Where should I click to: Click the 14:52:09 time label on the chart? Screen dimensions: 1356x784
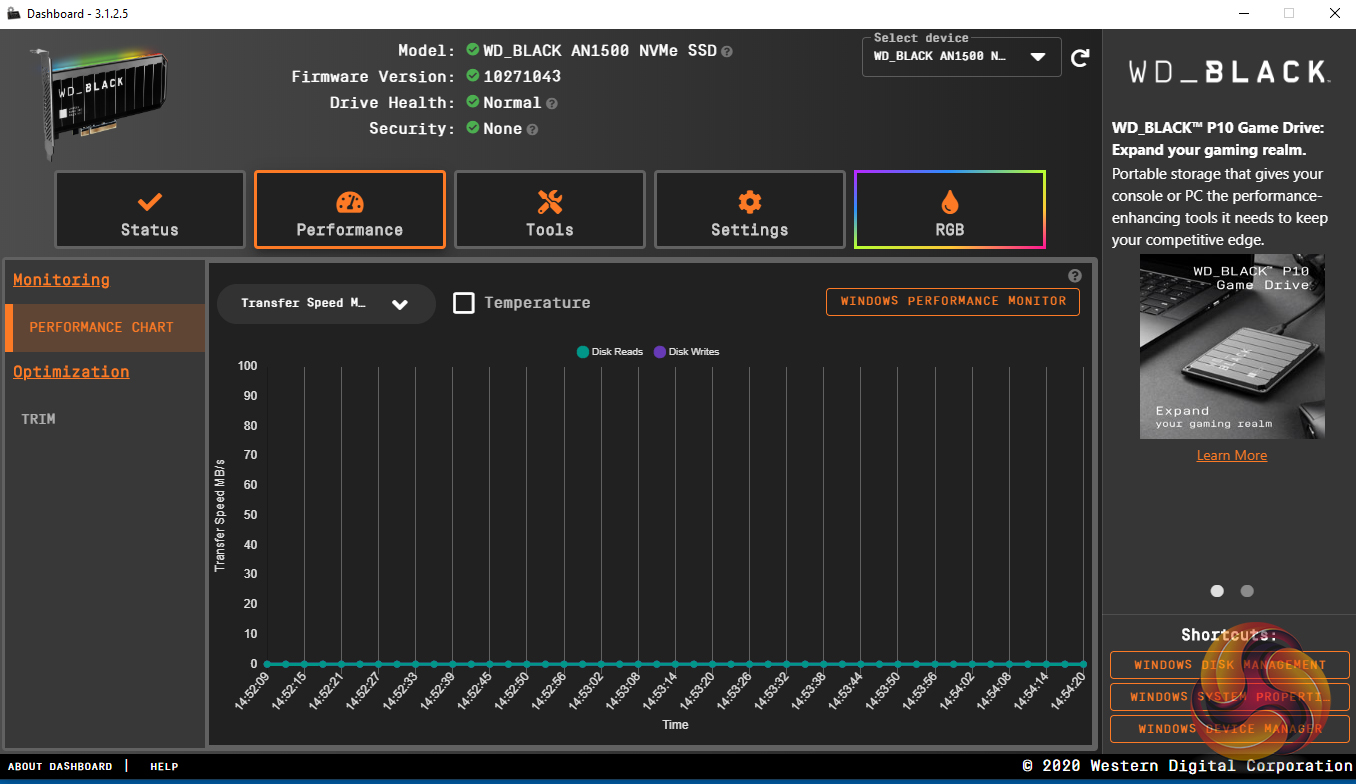click(252, 691)
